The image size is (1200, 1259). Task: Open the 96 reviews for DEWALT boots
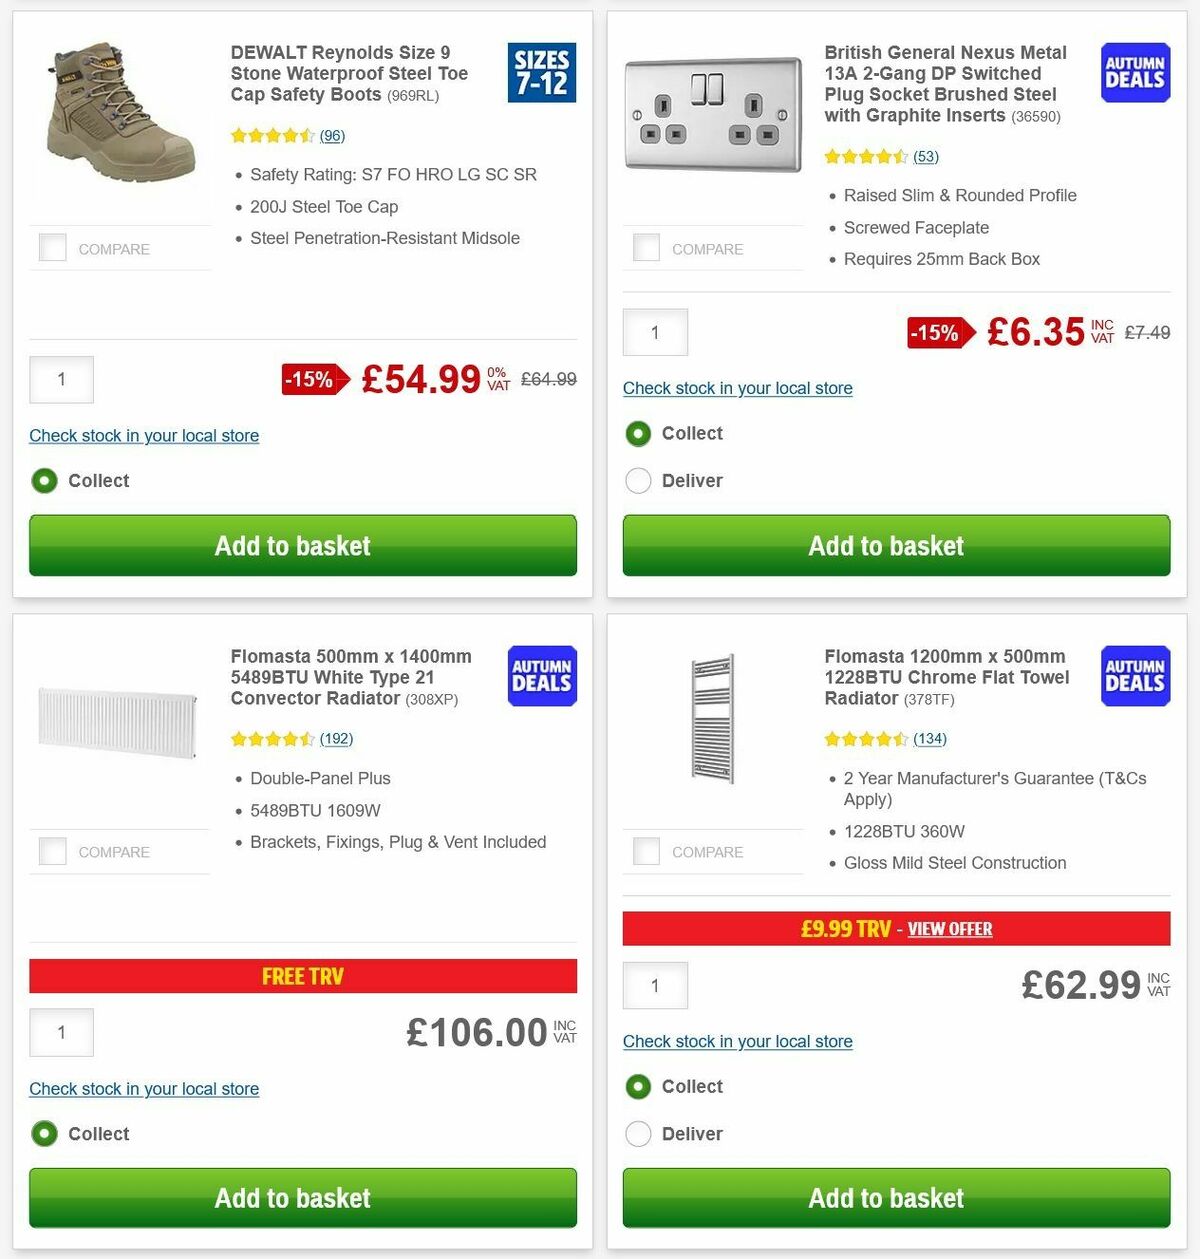(x=331, y=136)
